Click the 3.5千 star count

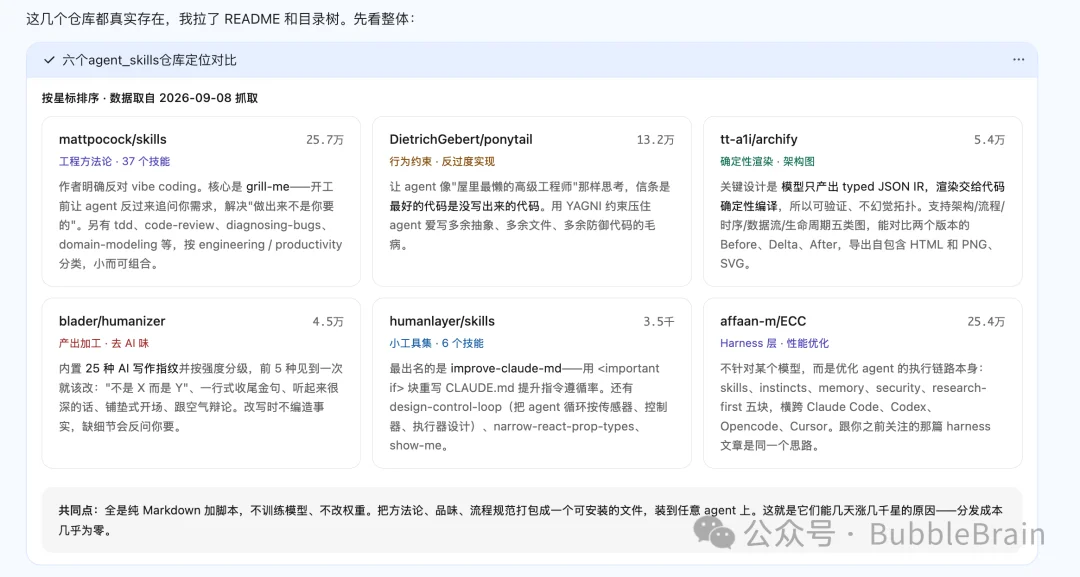point(658,322)
